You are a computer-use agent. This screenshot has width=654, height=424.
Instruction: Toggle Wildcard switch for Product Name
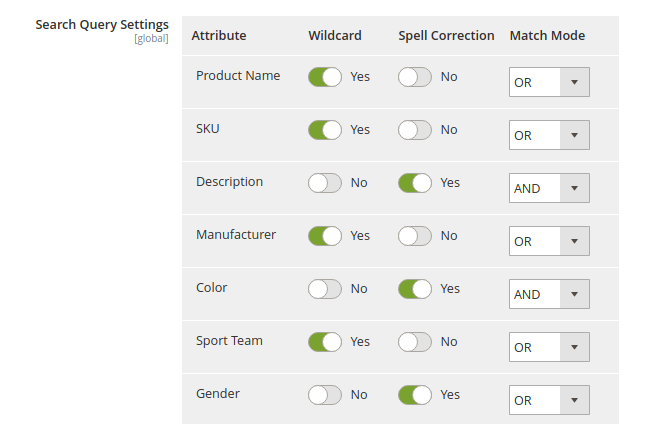(x=325, y=77)
